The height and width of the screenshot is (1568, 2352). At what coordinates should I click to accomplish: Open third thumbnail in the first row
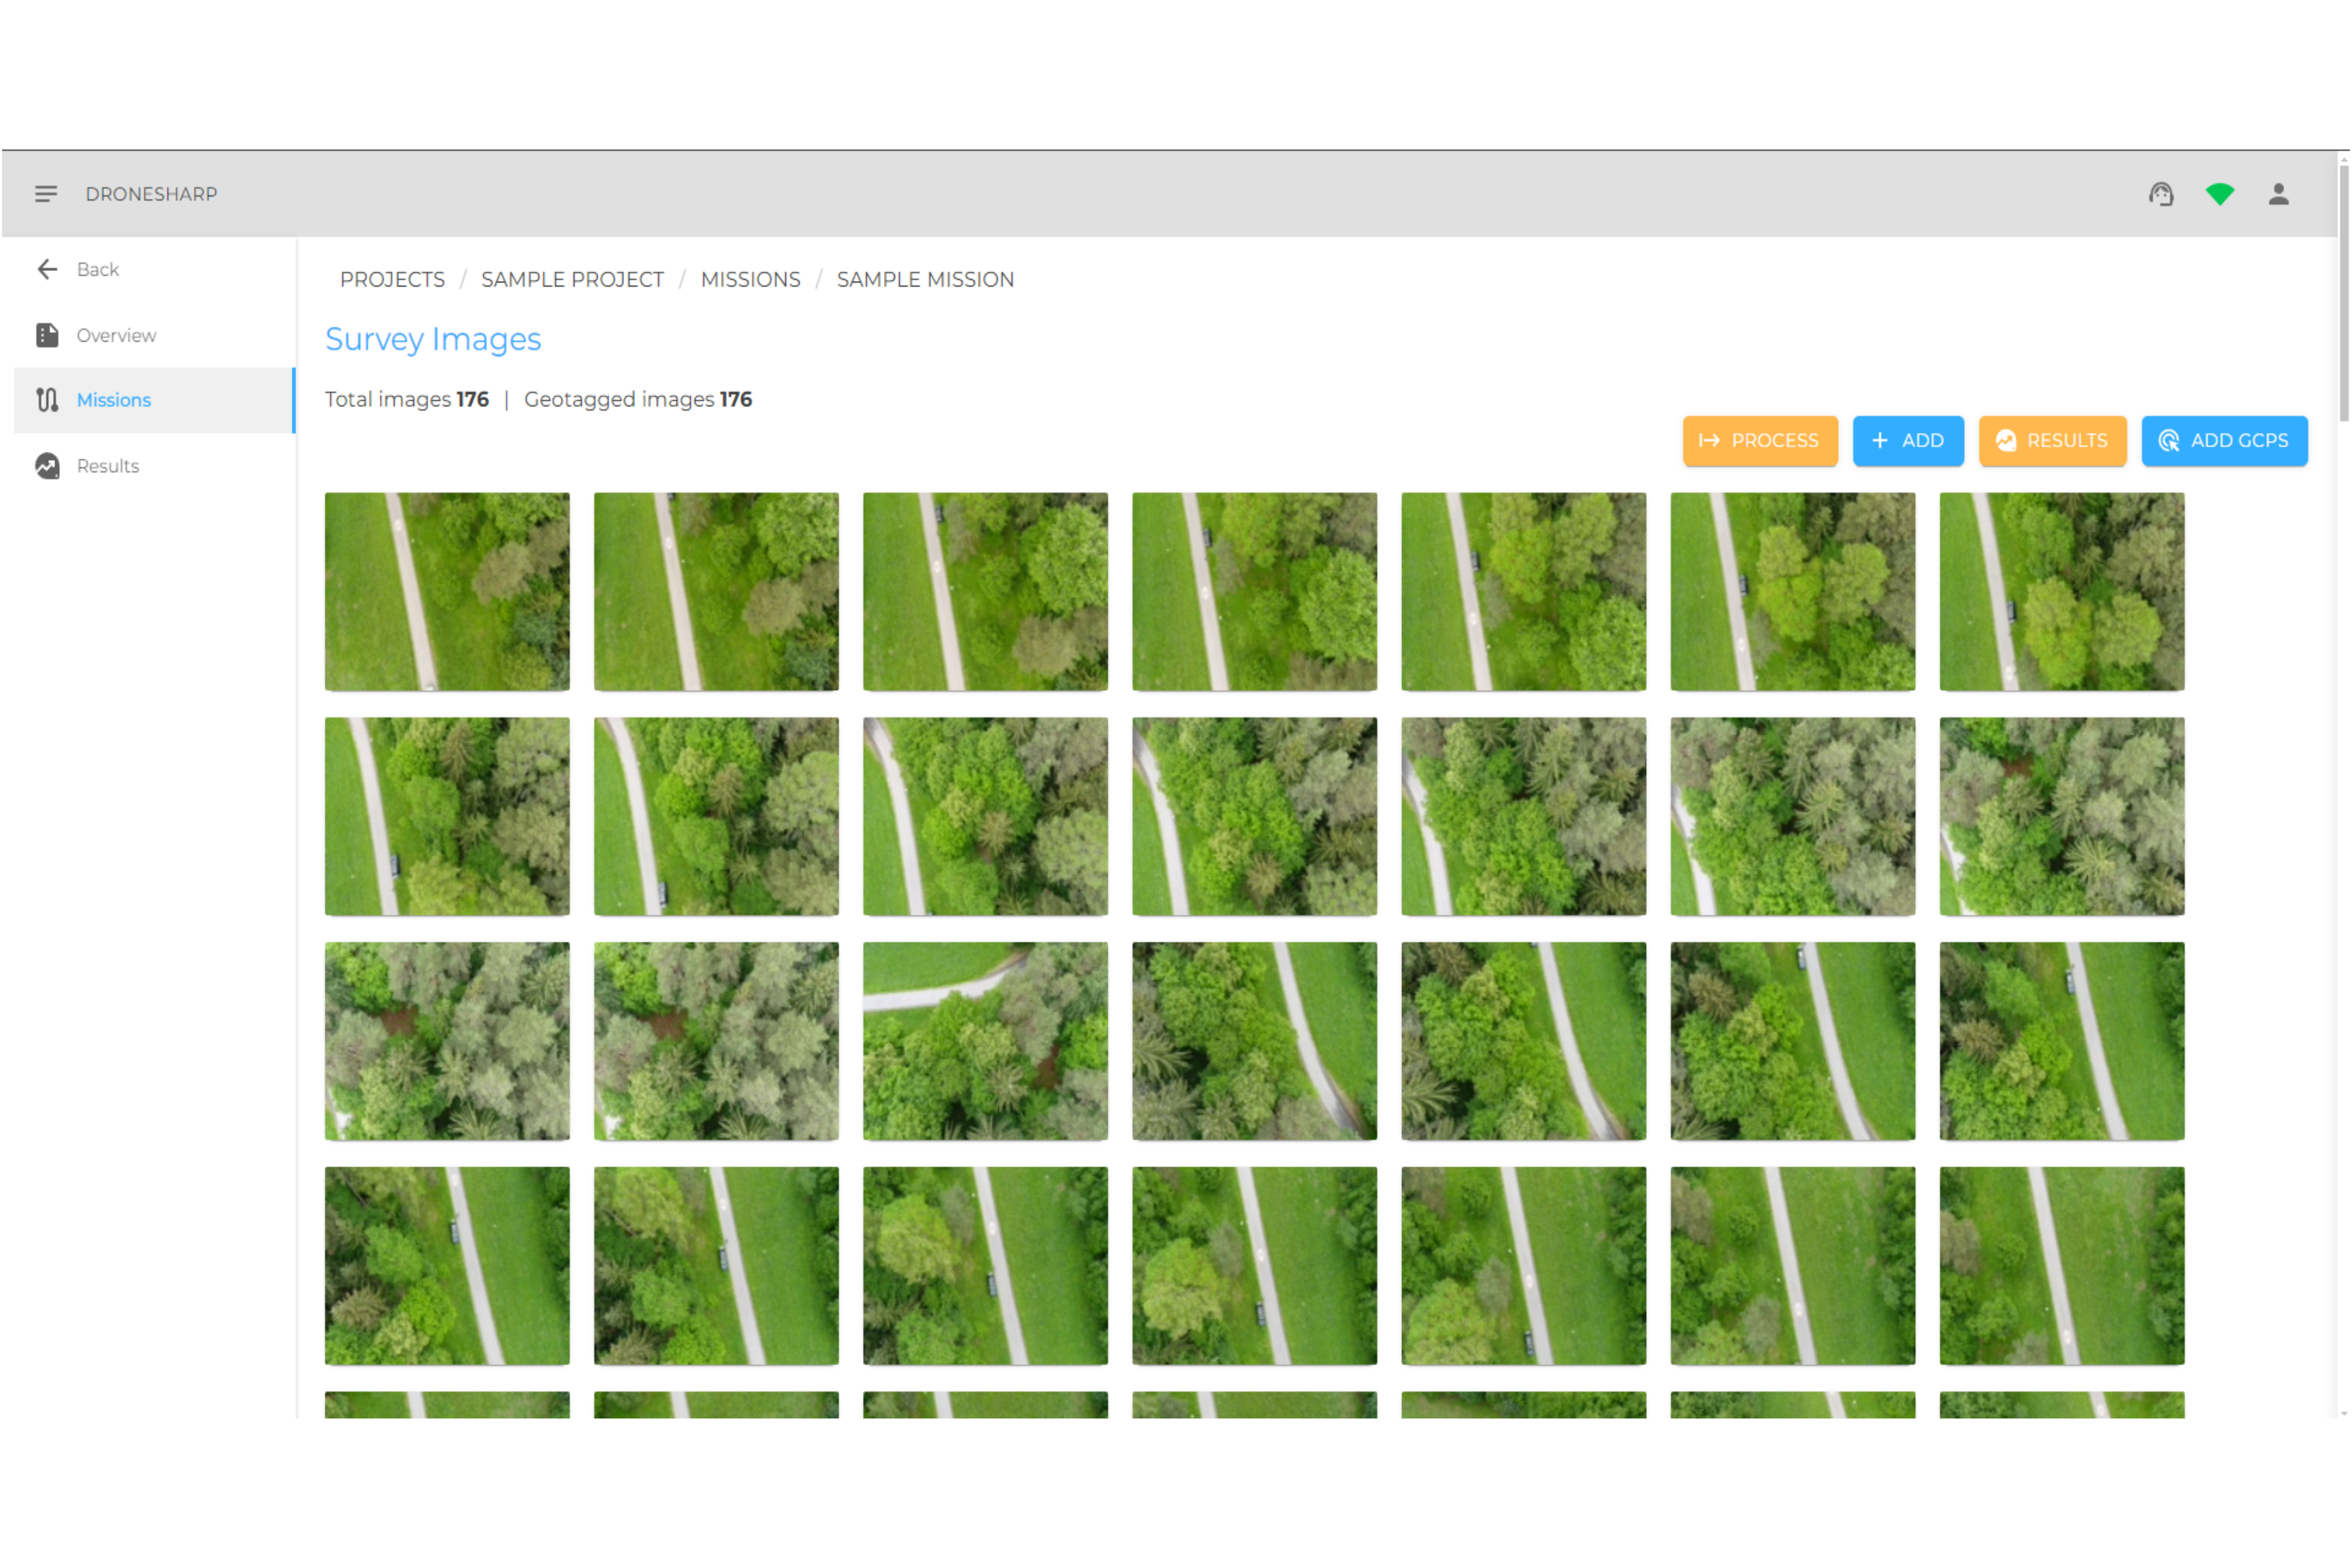tap(985, 591)
